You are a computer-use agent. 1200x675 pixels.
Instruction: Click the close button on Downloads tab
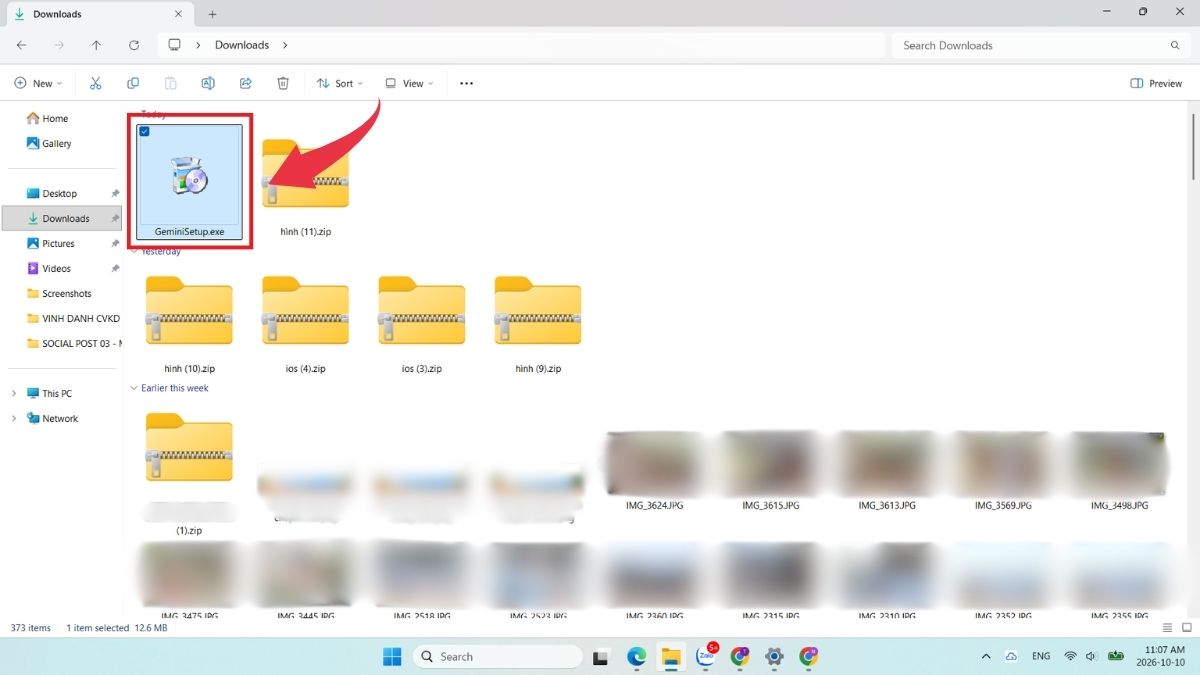178,14
